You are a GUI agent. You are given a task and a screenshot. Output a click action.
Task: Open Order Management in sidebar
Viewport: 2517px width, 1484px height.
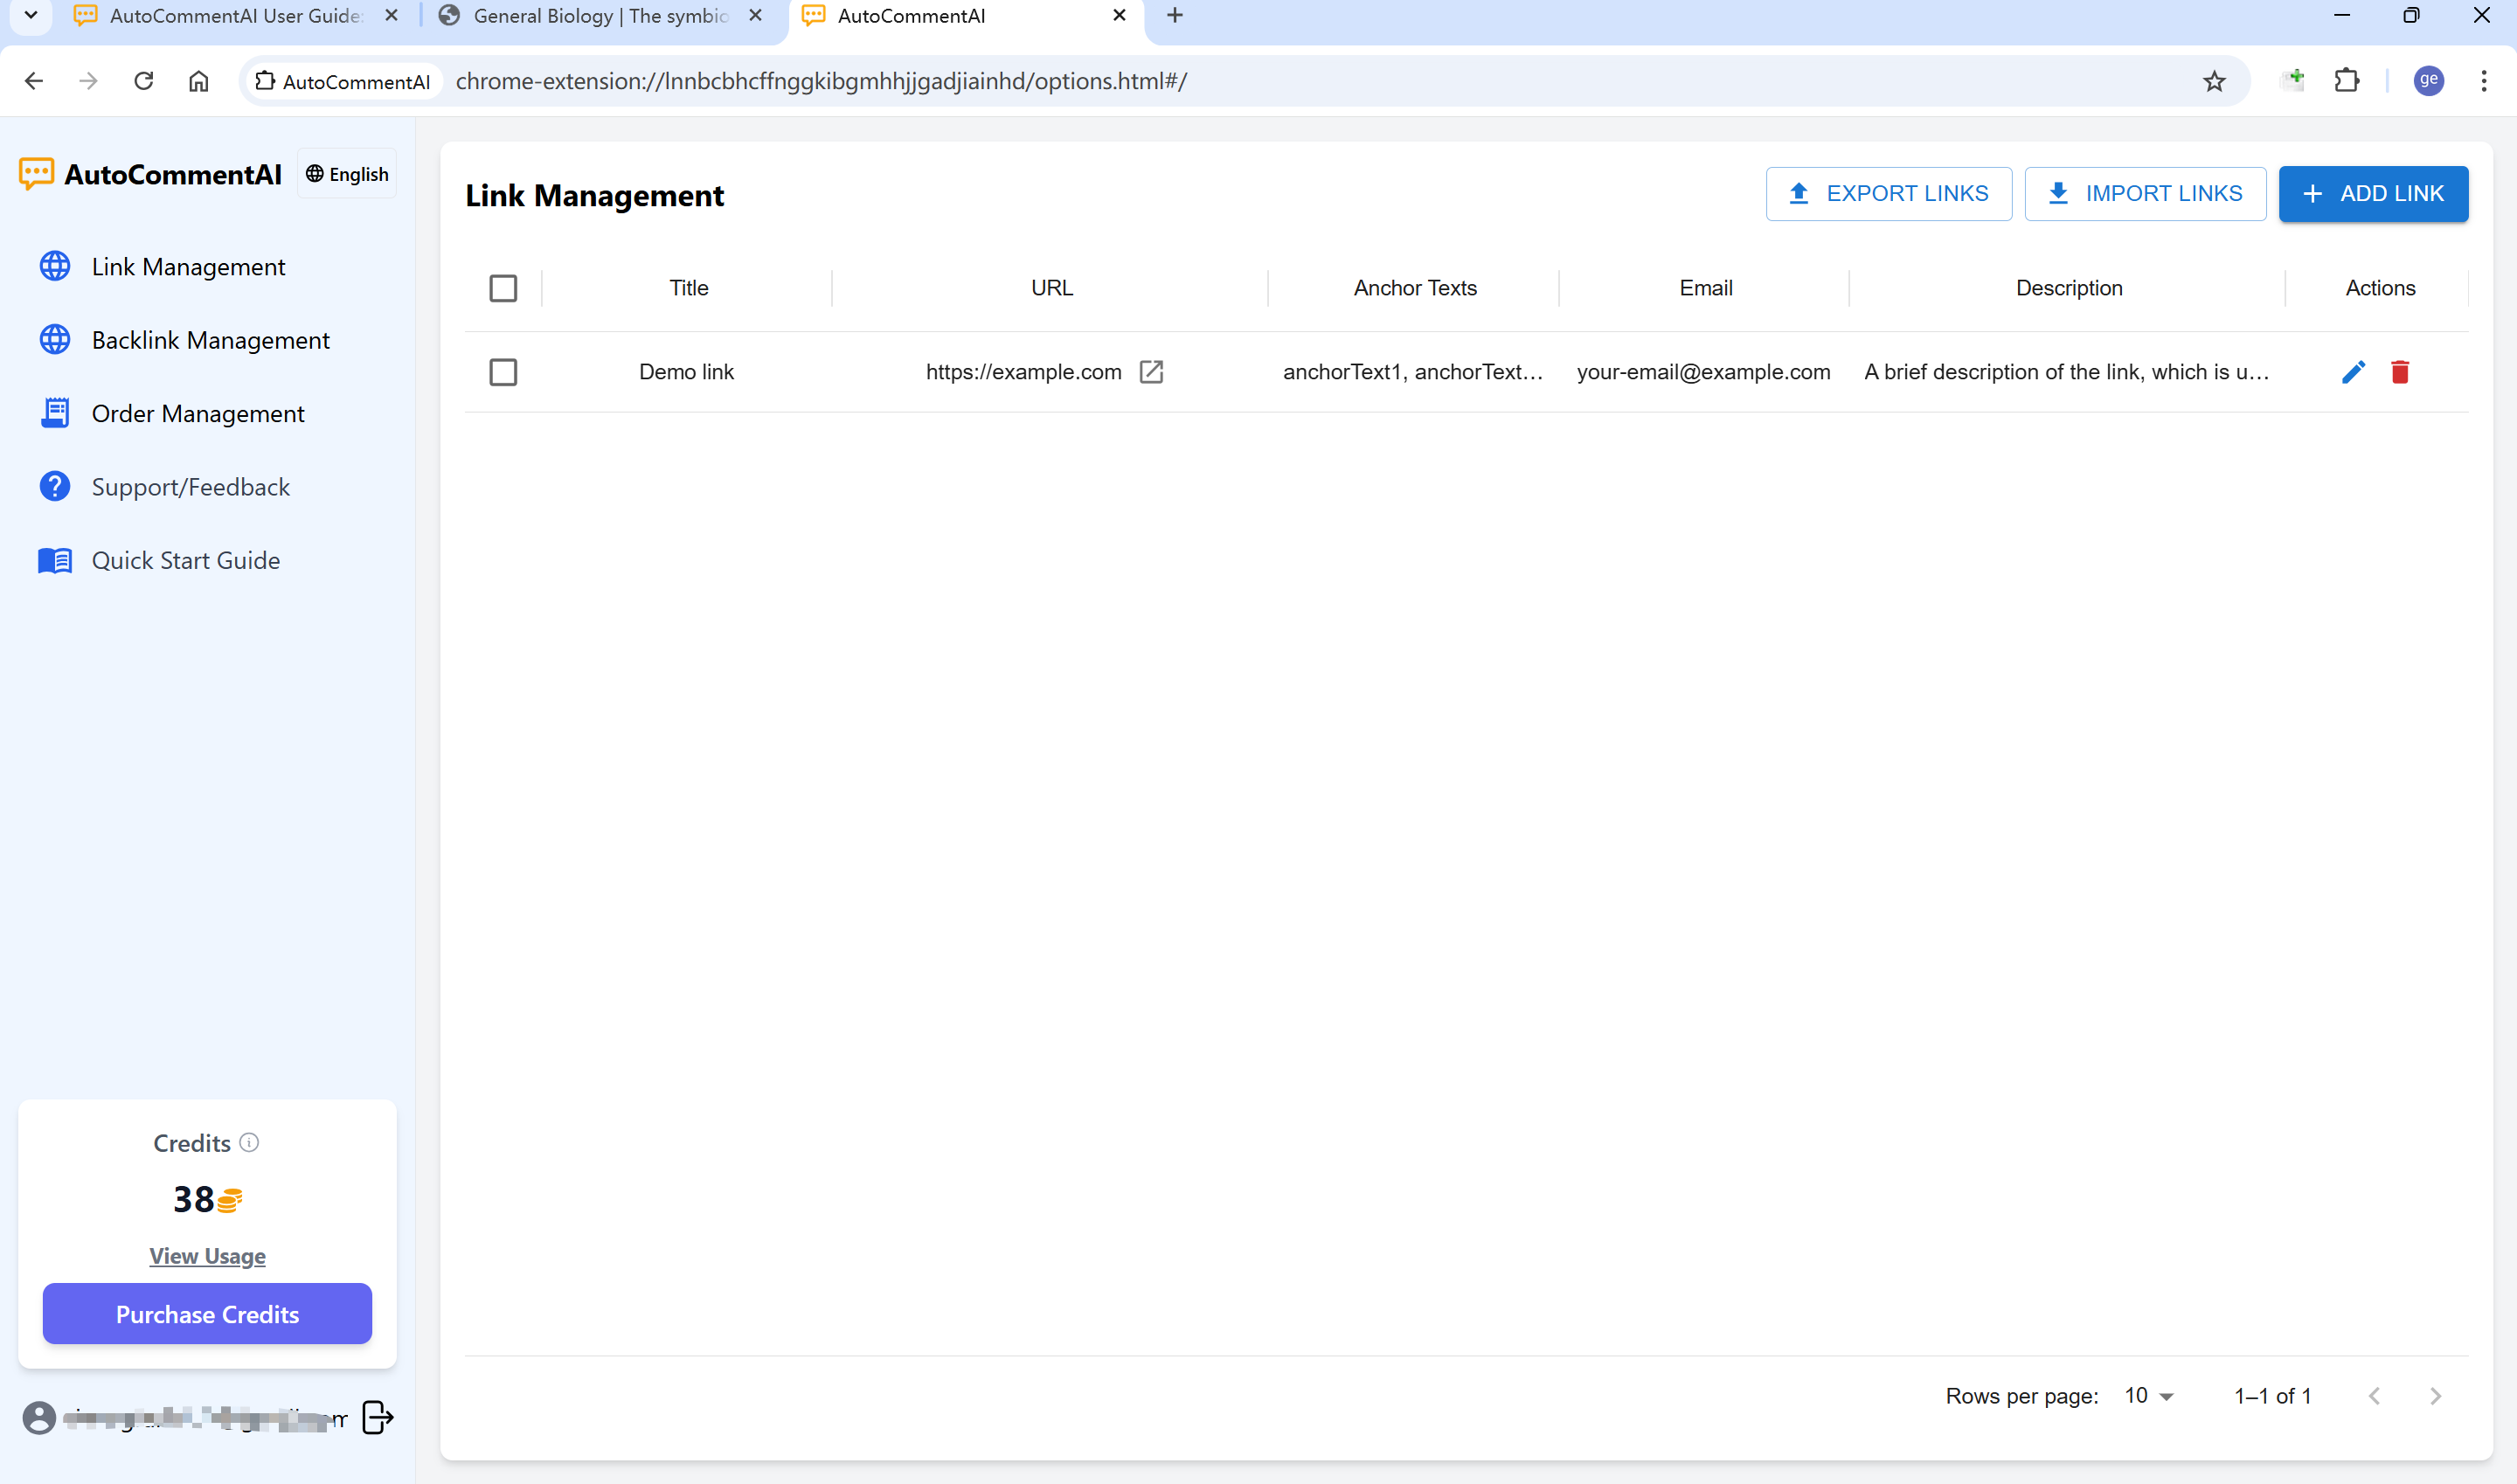pyautogui.click(x=198, y=413)
